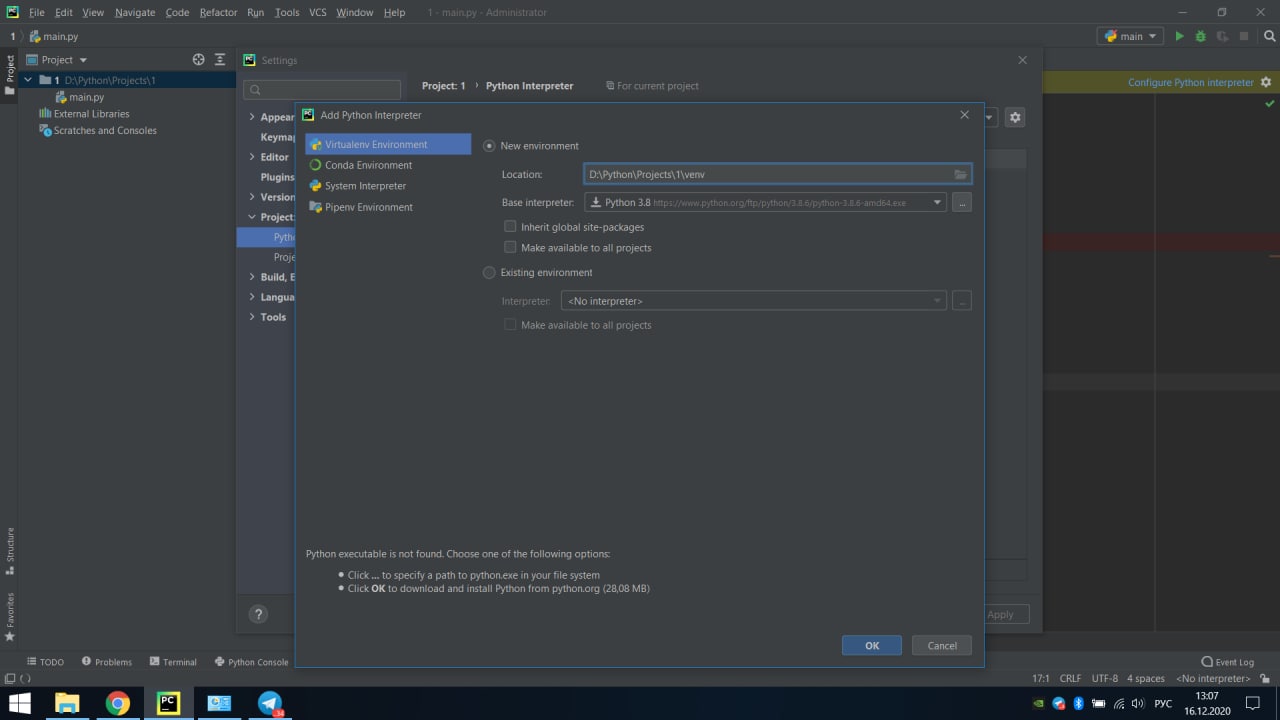Click Configure Python interpreter link

coord(1191,82)
